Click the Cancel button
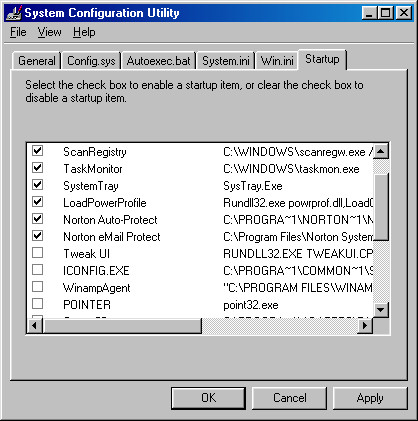This screenshot has width=418, height=421. [x=289, y=398]
